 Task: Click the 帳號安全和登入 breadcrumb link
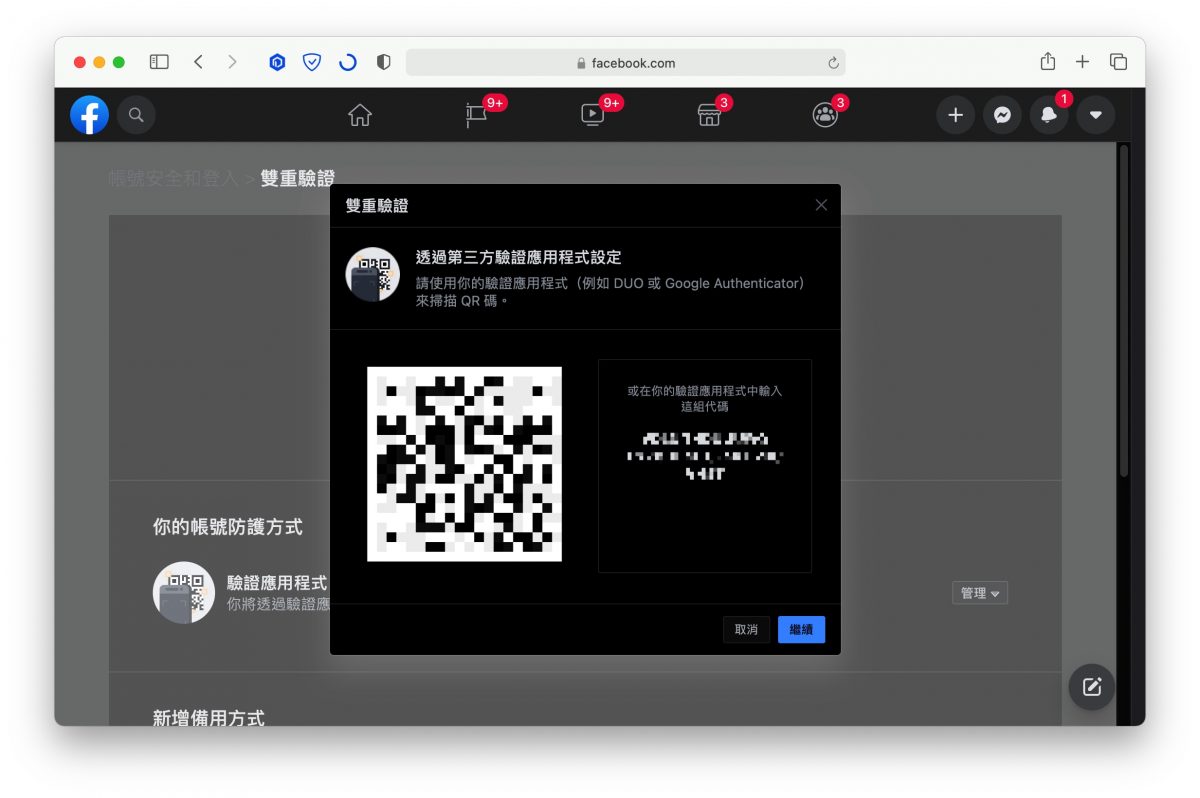coord(173,179)
